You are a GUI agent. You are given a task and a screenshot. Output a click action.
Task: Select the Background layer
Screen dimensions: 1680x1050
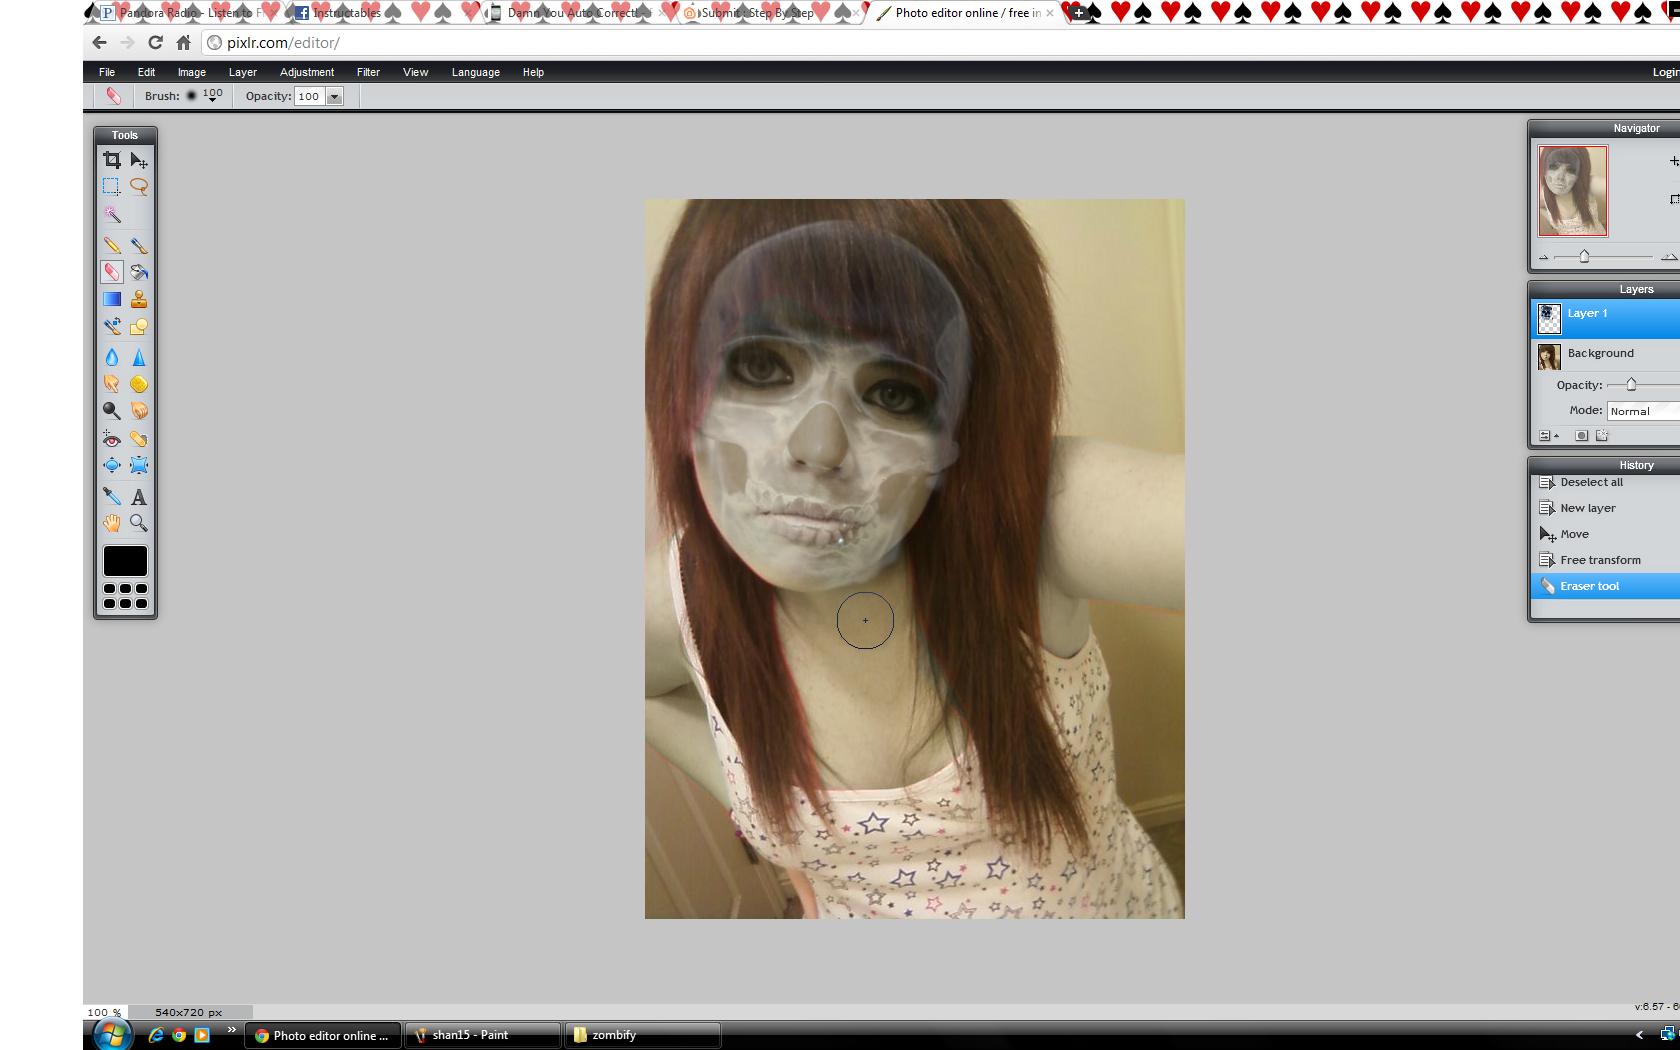tap(1606, 354)
